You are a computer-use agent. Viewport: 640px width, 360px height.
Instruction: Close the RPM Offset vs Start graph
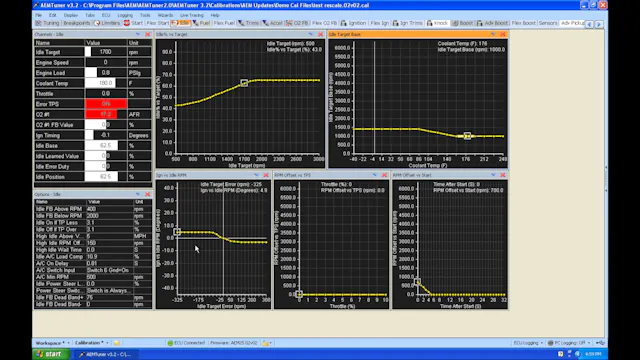(x=503, y=175)
